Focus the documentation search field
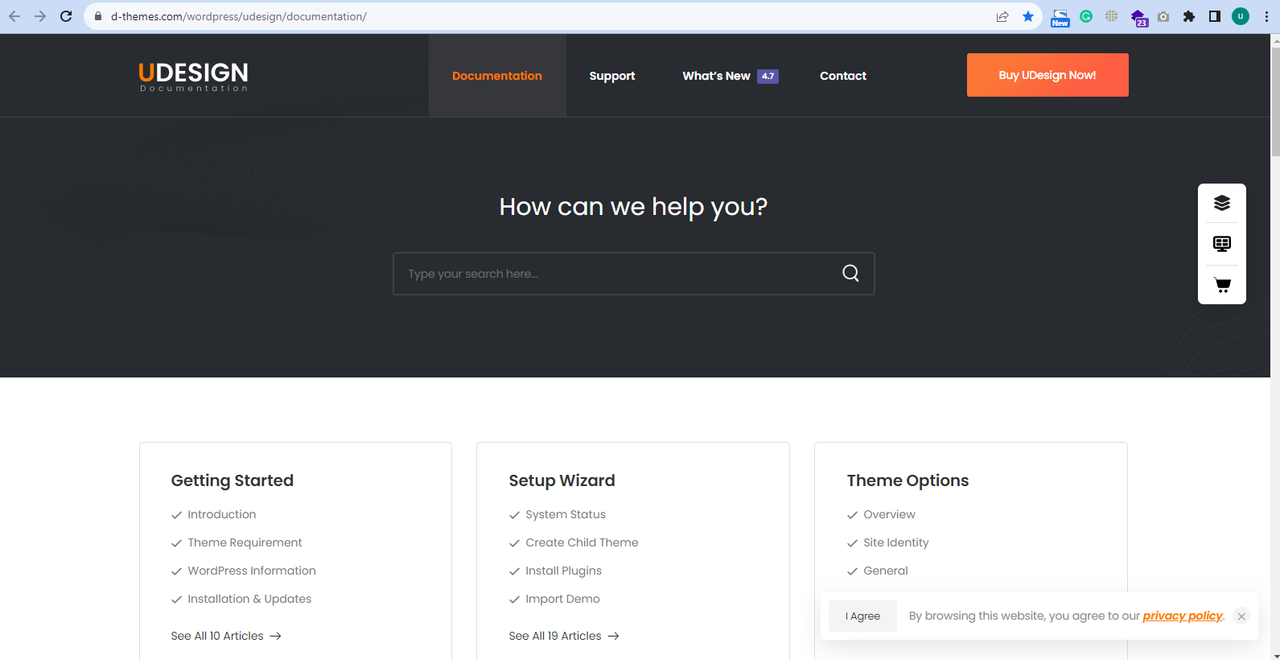This screenshot has height=660, width=1280. pyautogui.click(x=634, y=274)
